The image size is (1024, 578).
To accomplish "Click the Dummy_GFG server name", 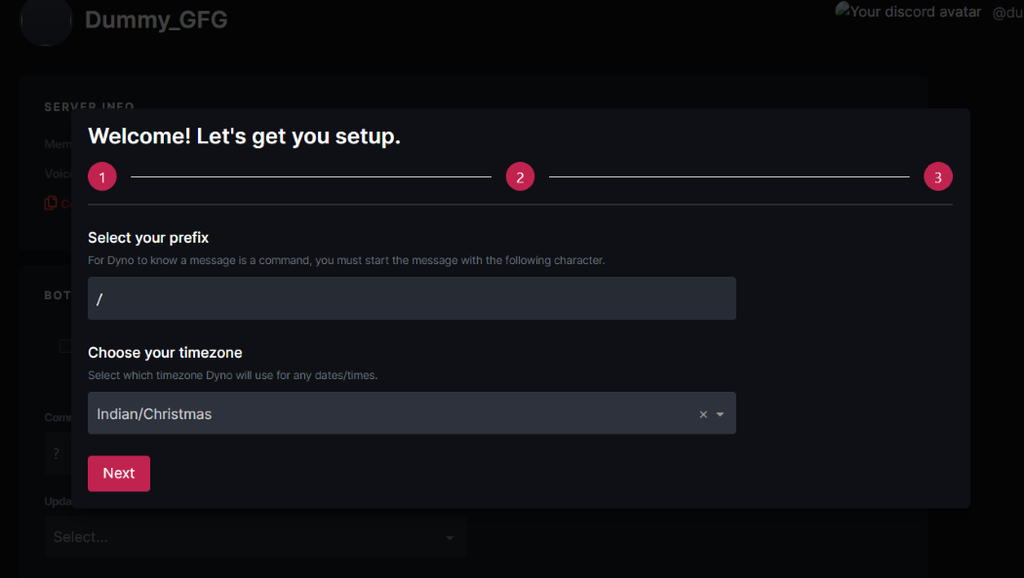I will pos(156,20).
